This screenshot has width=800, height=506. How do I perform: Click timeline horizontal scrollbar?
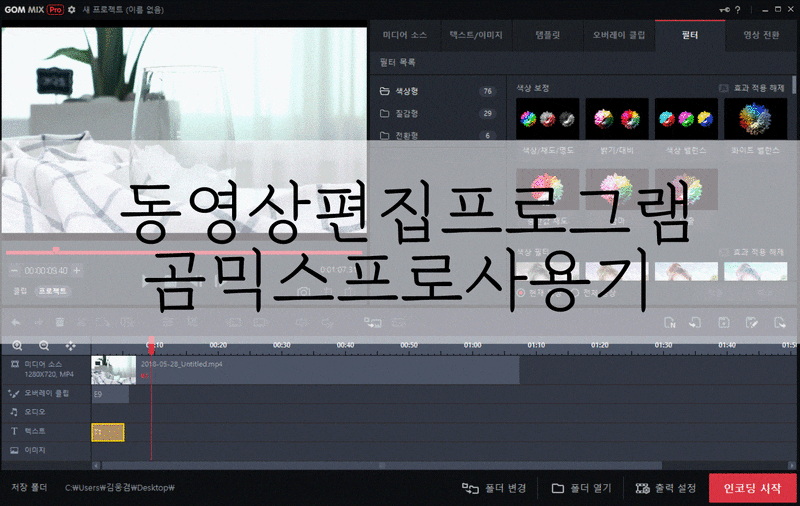pos(382,465)
